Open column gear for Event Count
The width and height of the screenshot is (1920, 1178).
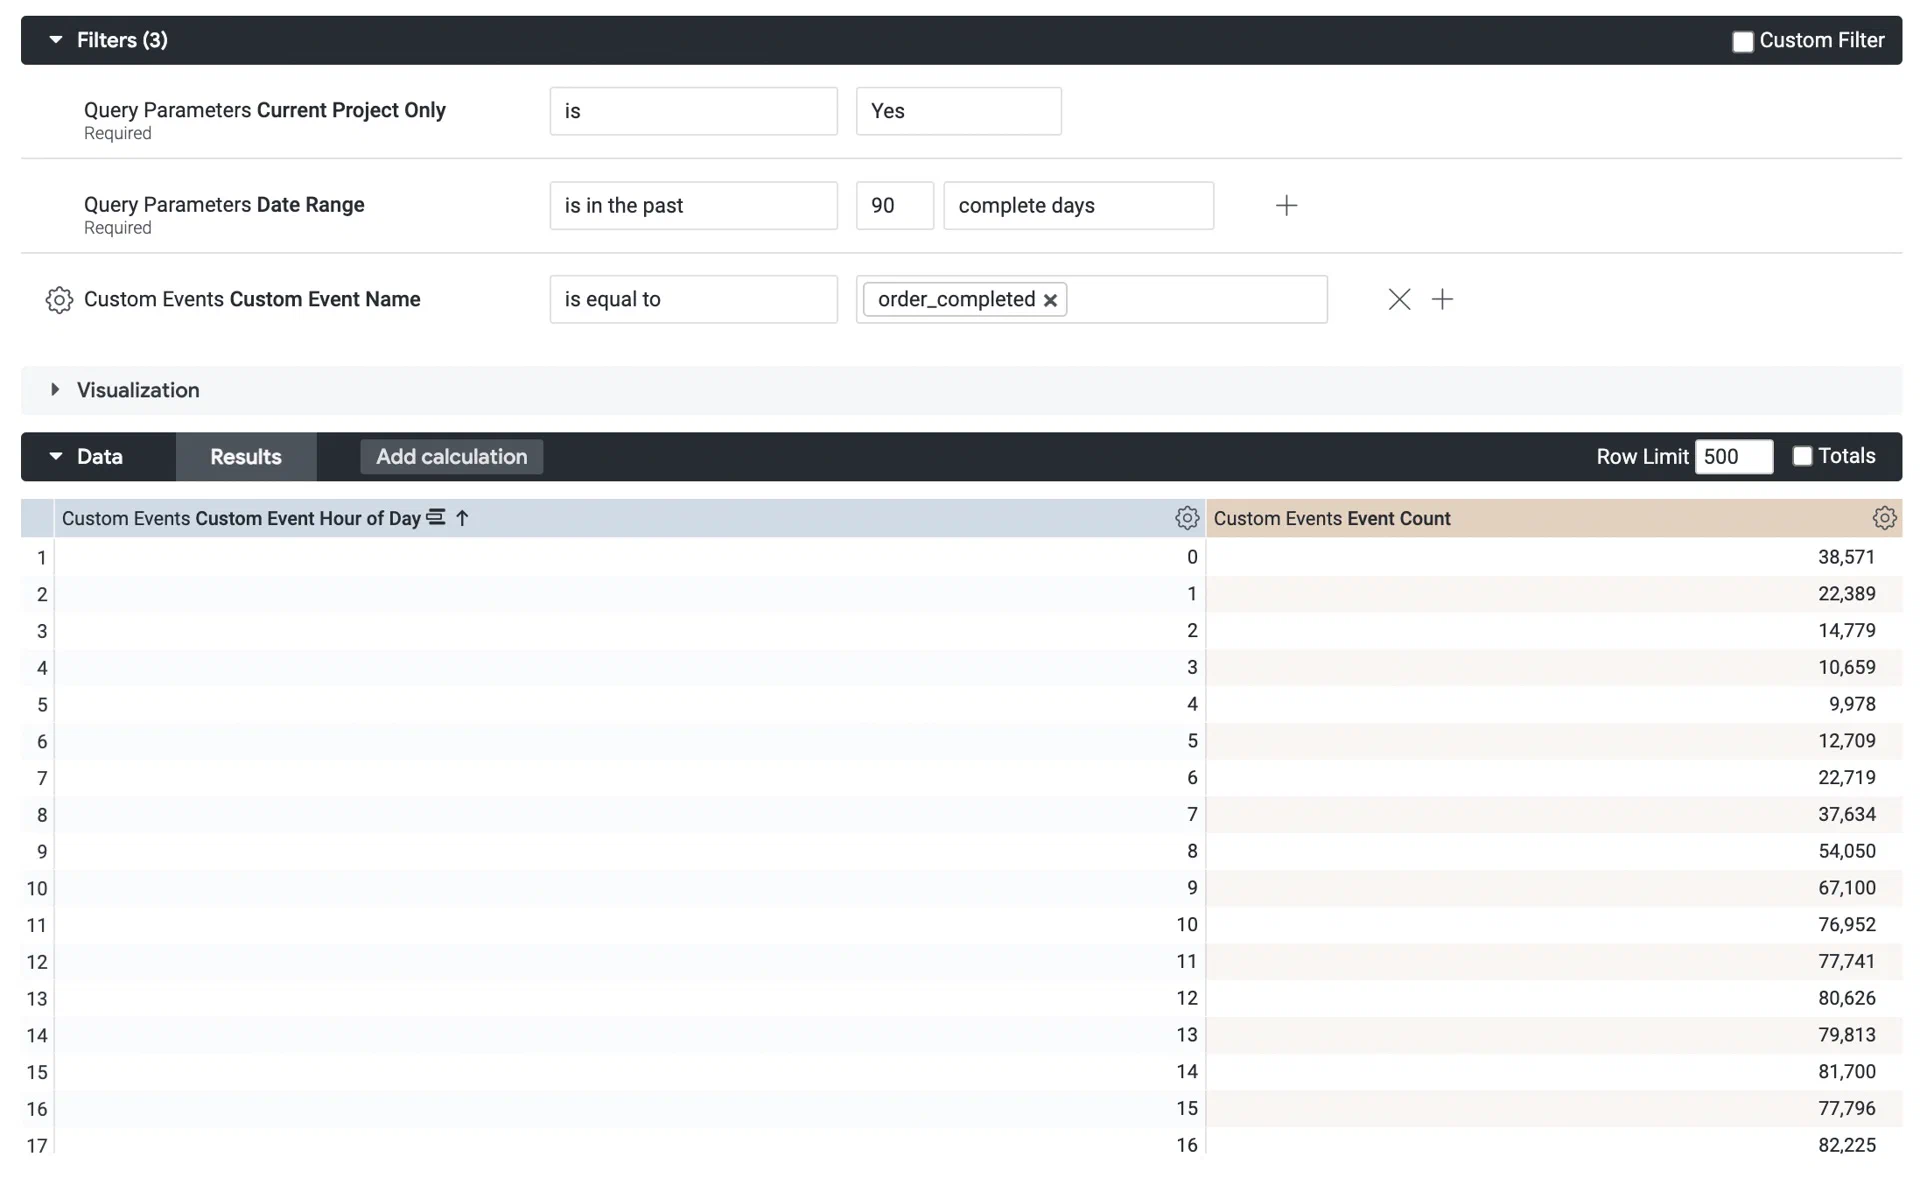pos(1884,518)
